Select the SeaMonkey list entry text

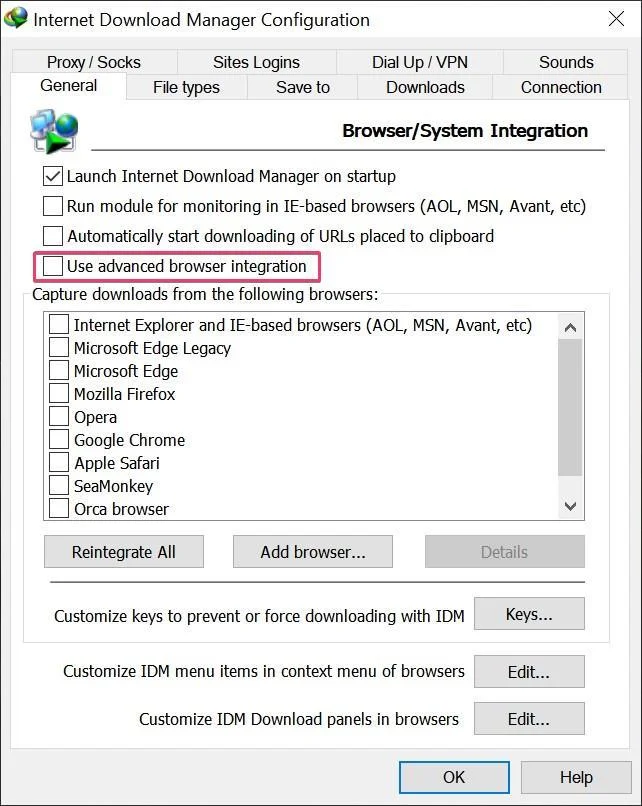114,486
